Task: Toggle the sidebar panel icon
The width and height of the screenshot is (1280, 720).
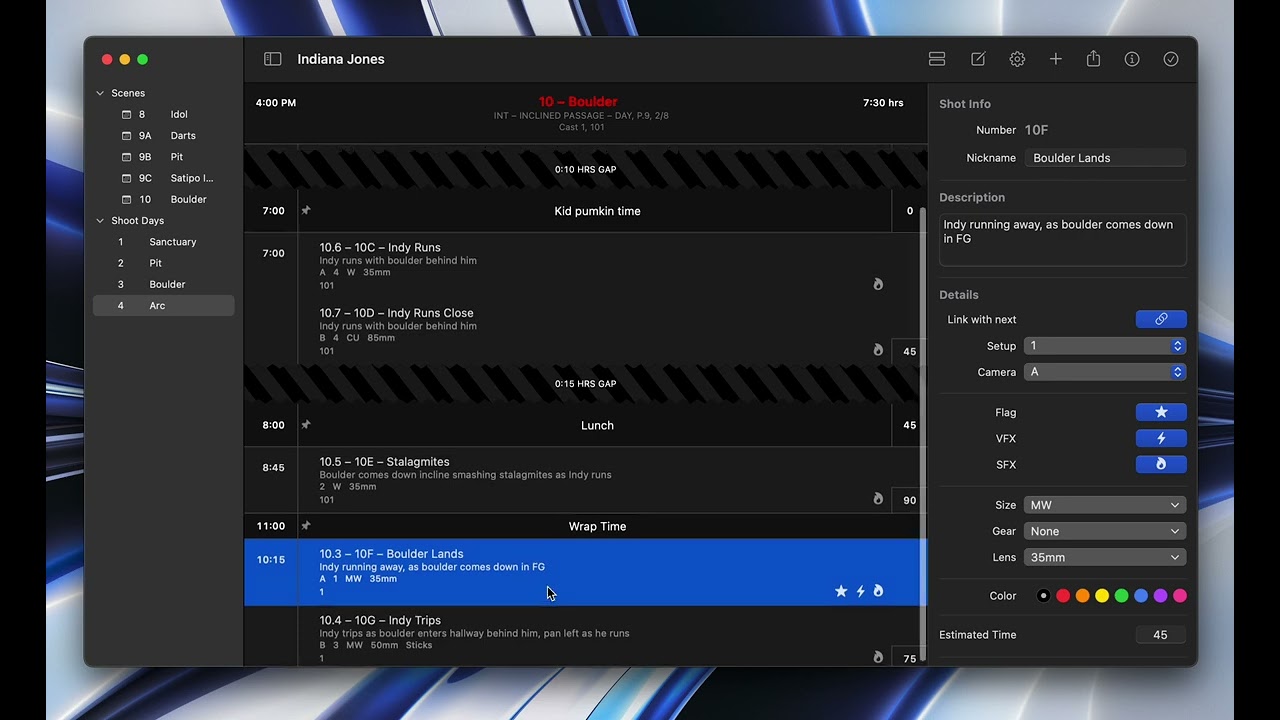Action: tap(273, 59)
